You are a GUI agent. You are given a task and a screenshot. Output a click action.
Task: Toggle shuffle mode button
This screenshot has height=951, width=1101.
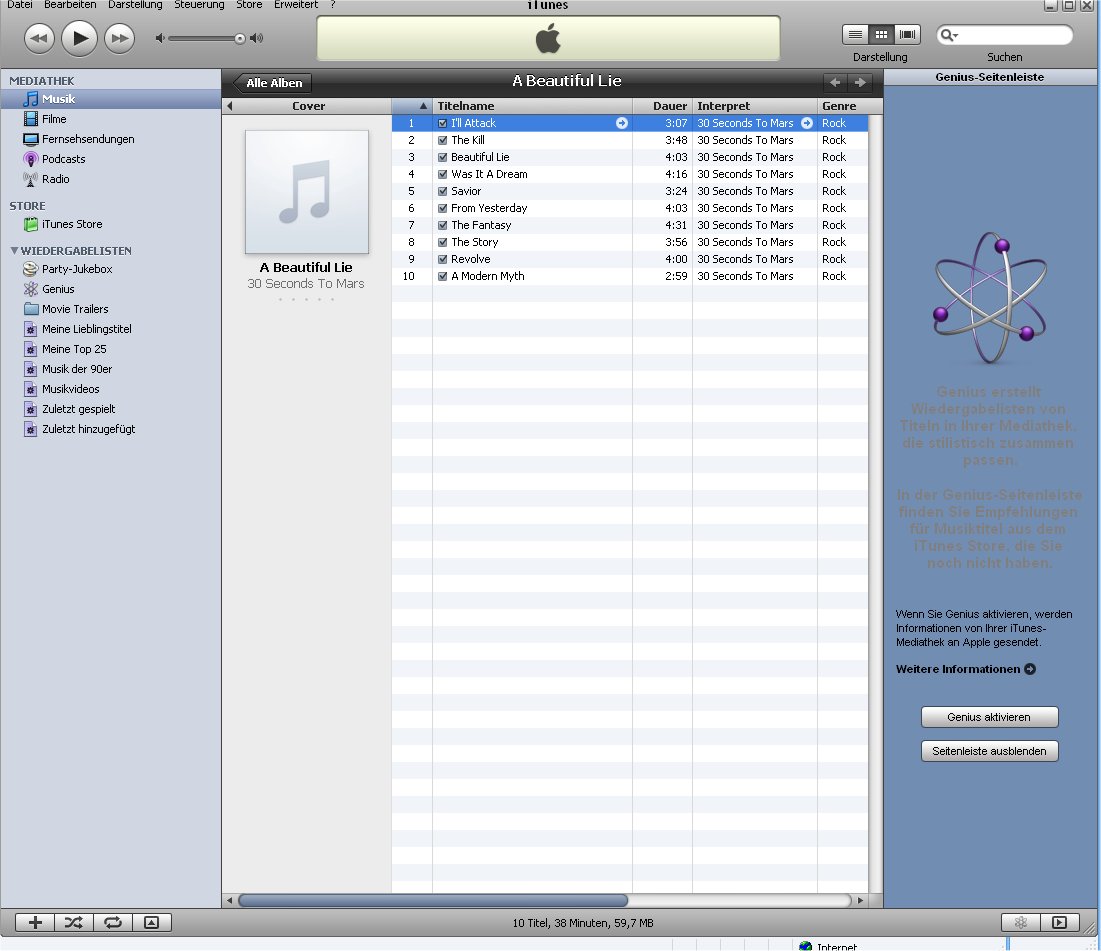pos(74,923)
